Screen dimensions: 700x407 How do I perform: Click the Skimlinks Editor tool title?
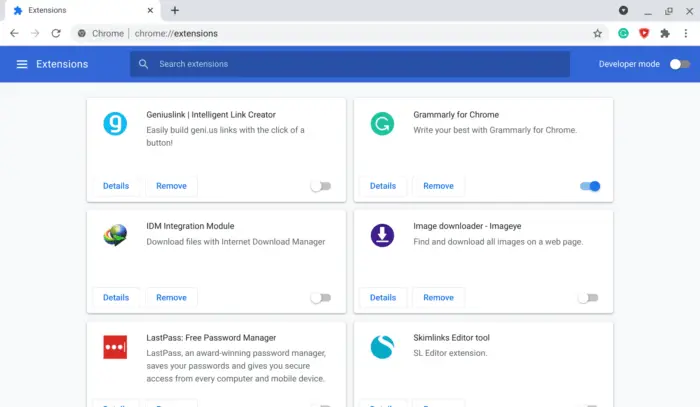tap(451, 338)
